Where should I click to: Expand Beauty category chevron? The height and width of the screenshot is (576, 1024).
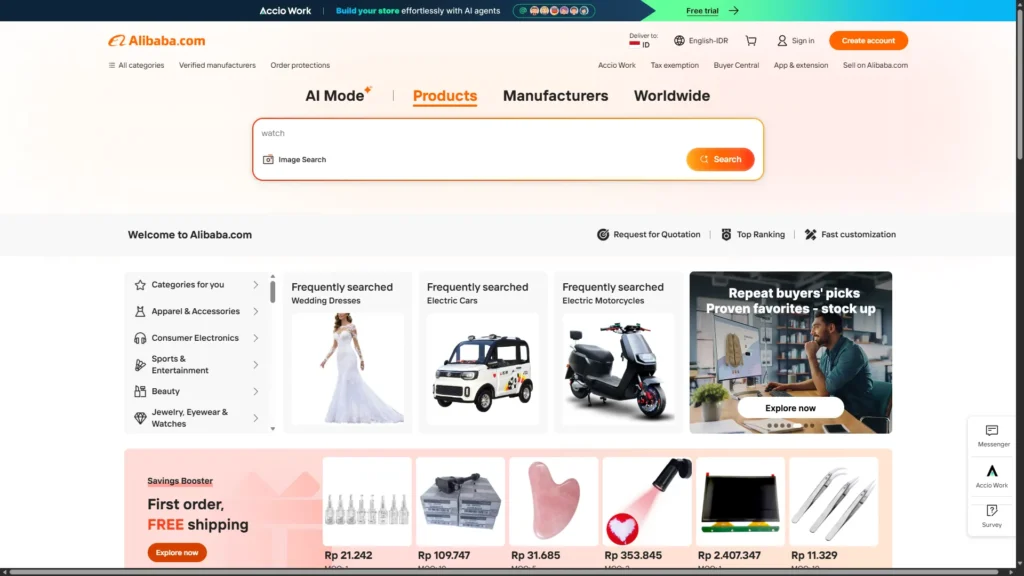coord(256,391)
